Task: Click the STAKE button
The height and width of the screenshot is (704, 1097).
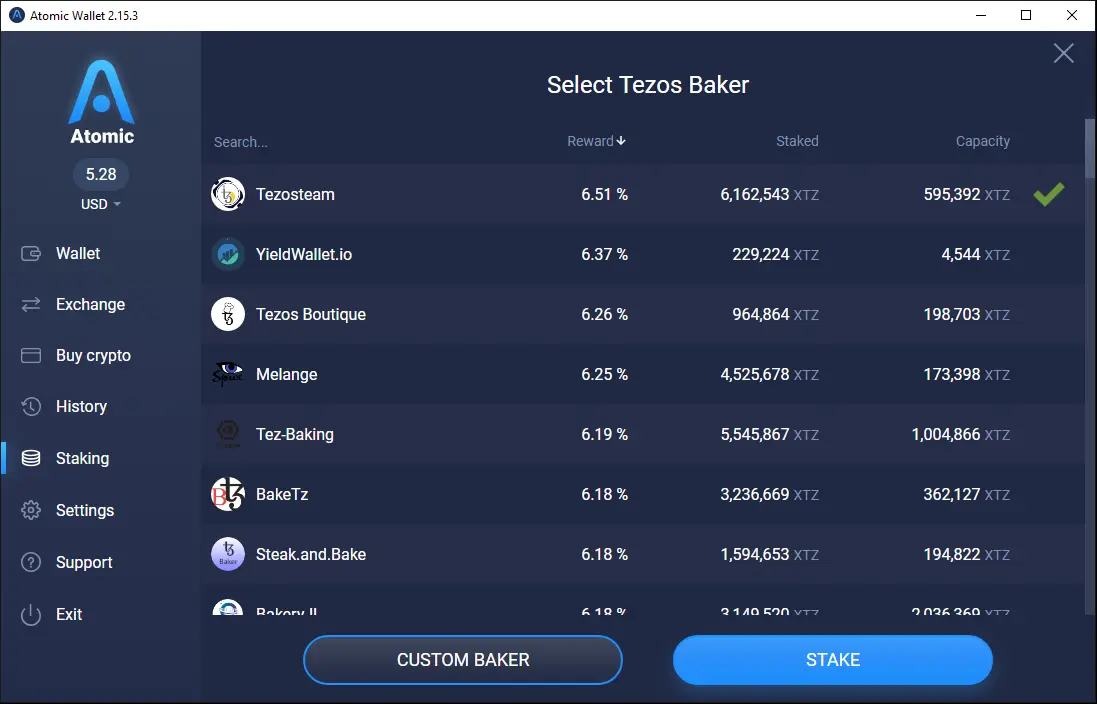Action: 833,660
